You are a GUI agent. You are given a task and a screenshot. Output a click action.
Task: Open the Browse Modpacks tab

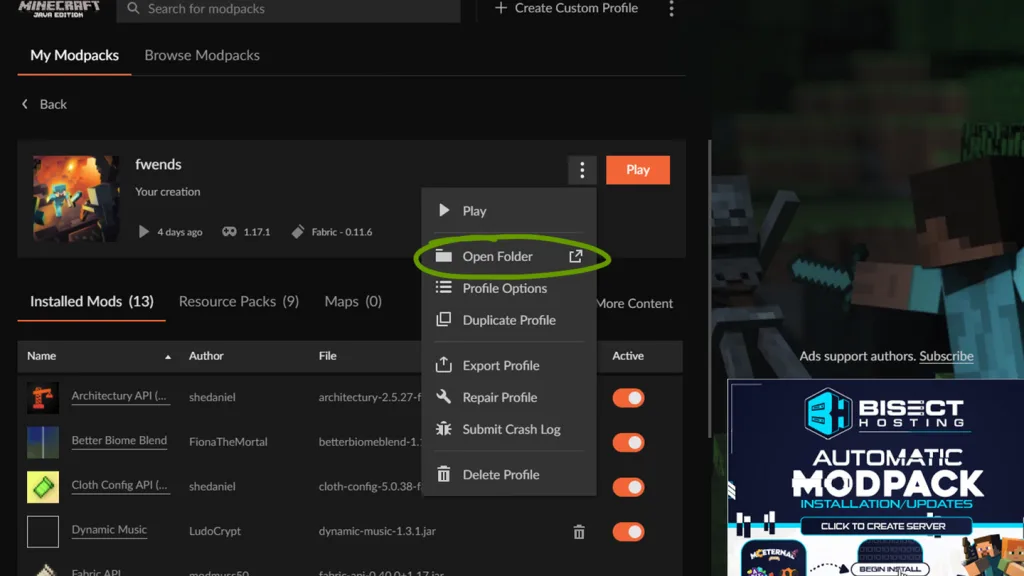(x=202, y=55)
